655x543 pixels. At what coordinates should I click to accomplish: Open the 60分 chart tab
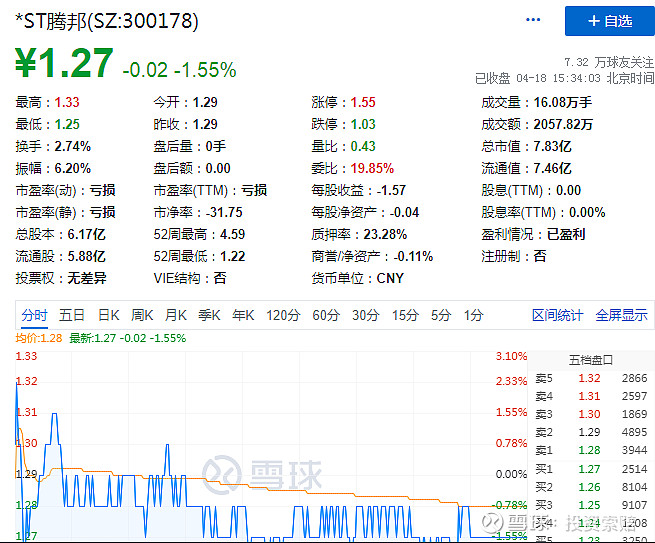pos(326,315)
